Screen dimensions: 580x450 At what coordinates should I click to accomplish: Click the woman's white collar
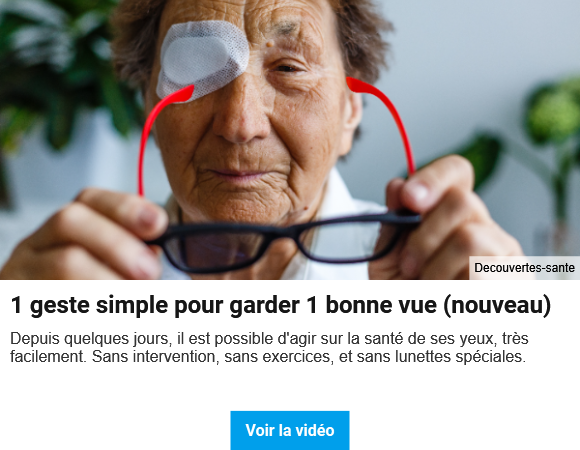(333, 207)
